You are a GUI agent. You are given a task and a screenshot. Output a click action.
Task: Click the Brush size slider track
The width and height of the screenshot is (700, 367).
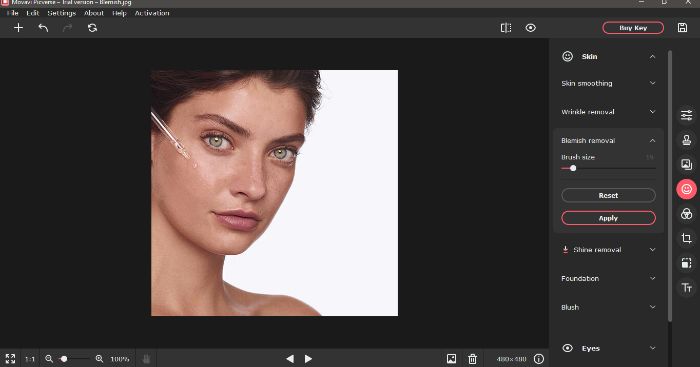pyautogui.click(x=608, y=168)
